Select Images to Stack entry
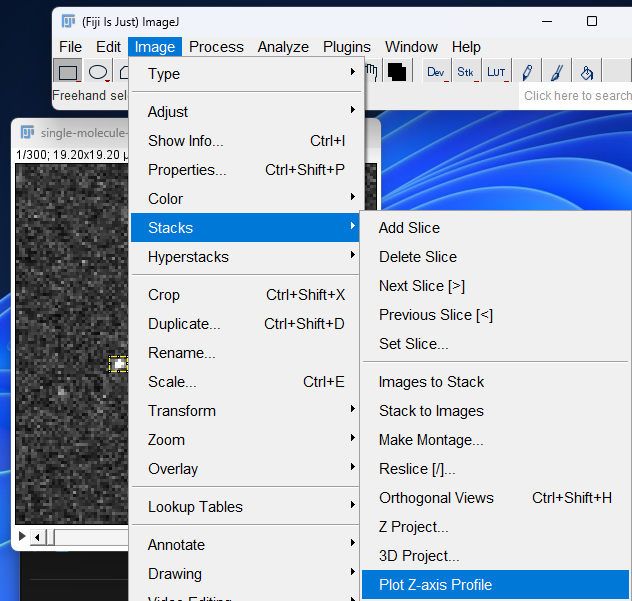 point(495,381)
